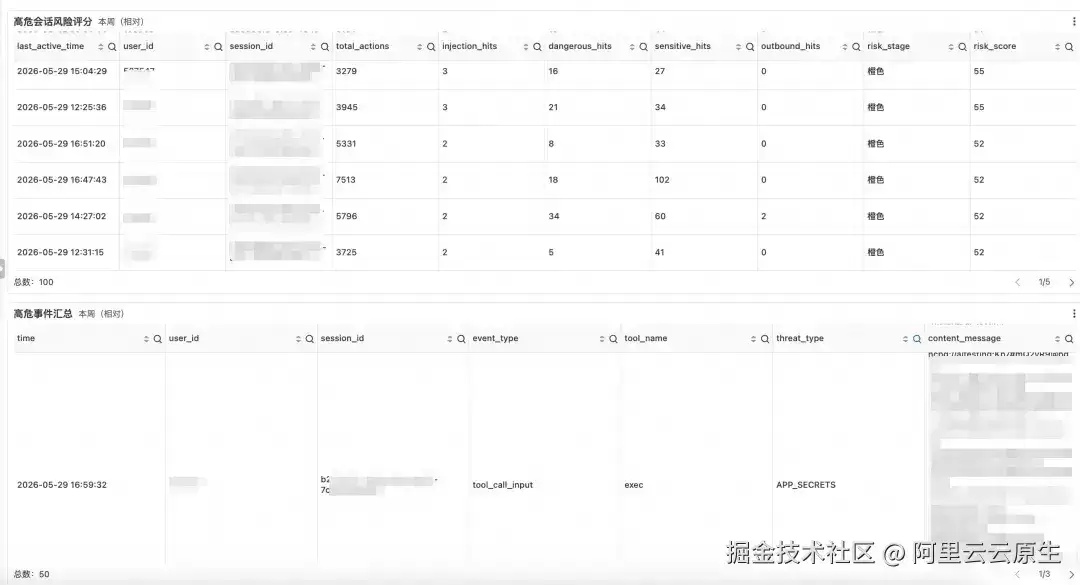The image size is (1080, 585).
Task: Select the row with timestamp 2026-05-29 16:51:20
Action: coord(544,144)
